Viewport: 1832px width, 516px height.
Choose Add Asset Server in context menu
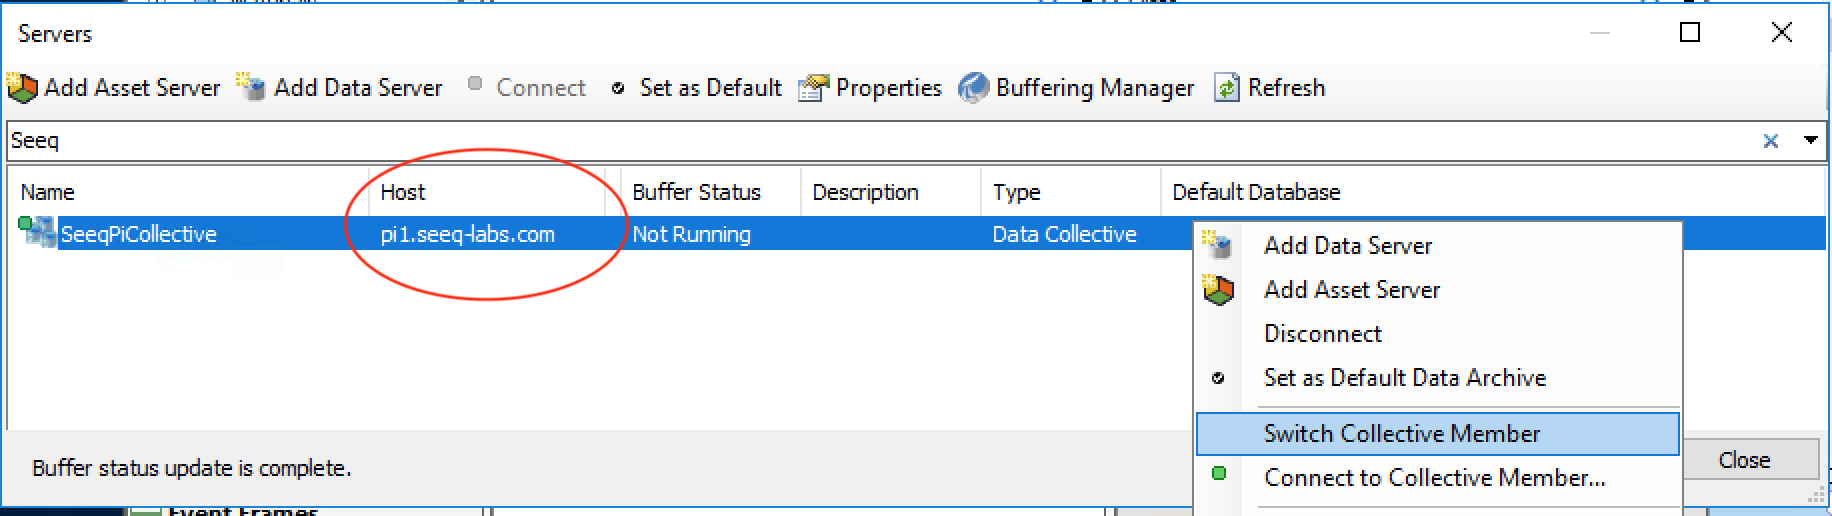coord(1351,289)
